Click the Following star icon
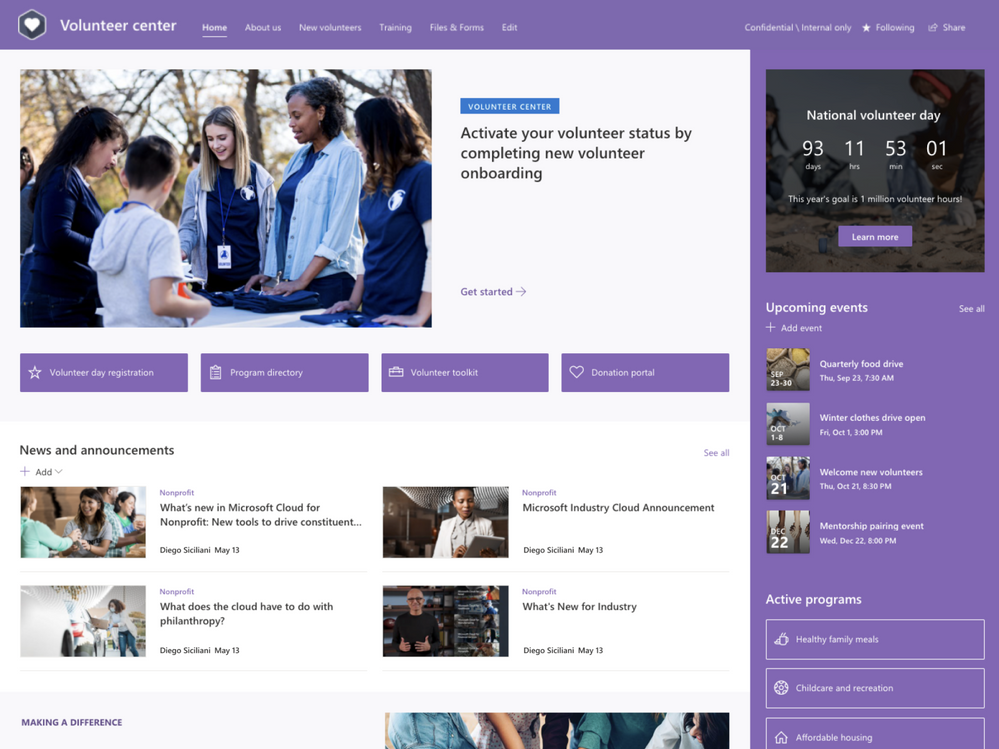This screenshot has width=999, height=749. tap(866, 27)
